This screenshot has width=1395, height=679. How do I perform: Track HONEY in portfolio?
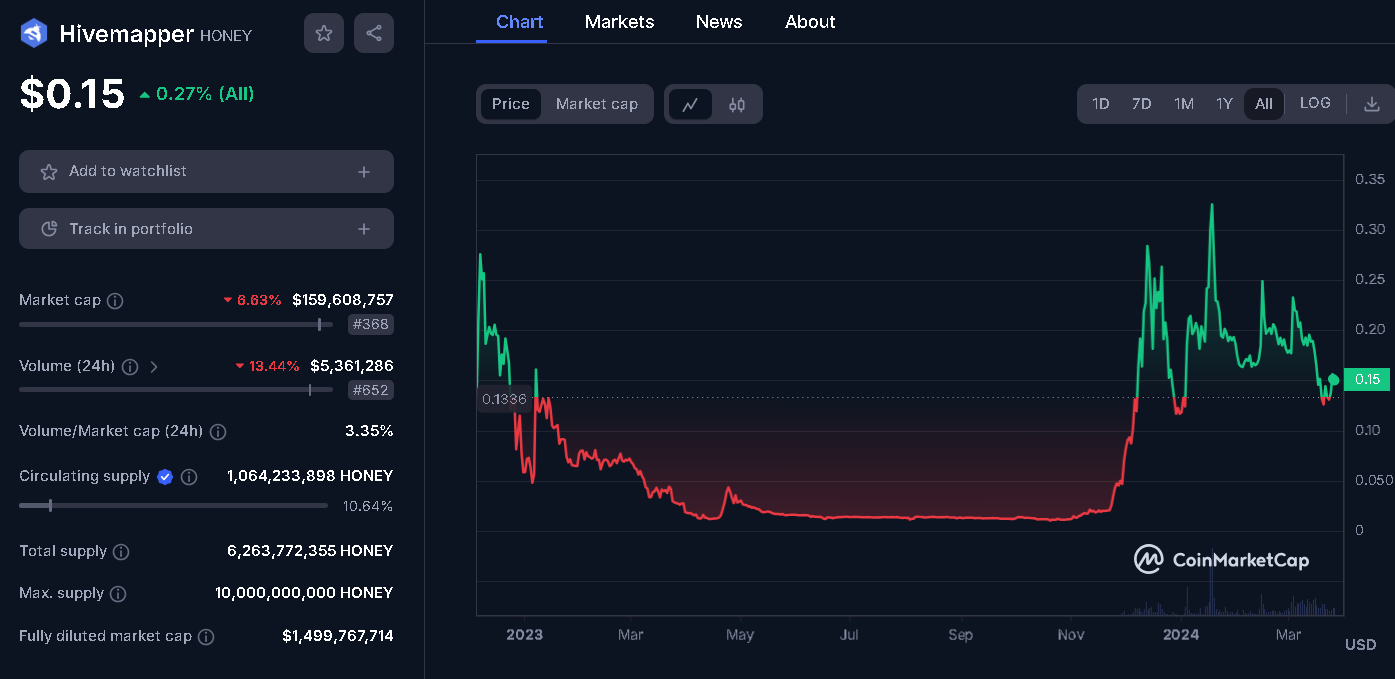206,229
